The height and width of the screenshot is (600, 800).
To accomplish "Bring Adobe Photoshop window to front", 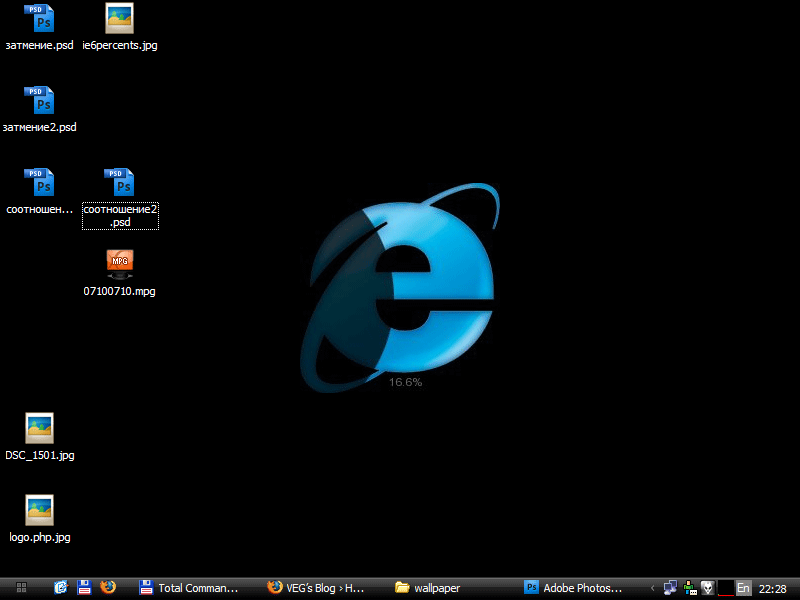I will tap(575, 588).
